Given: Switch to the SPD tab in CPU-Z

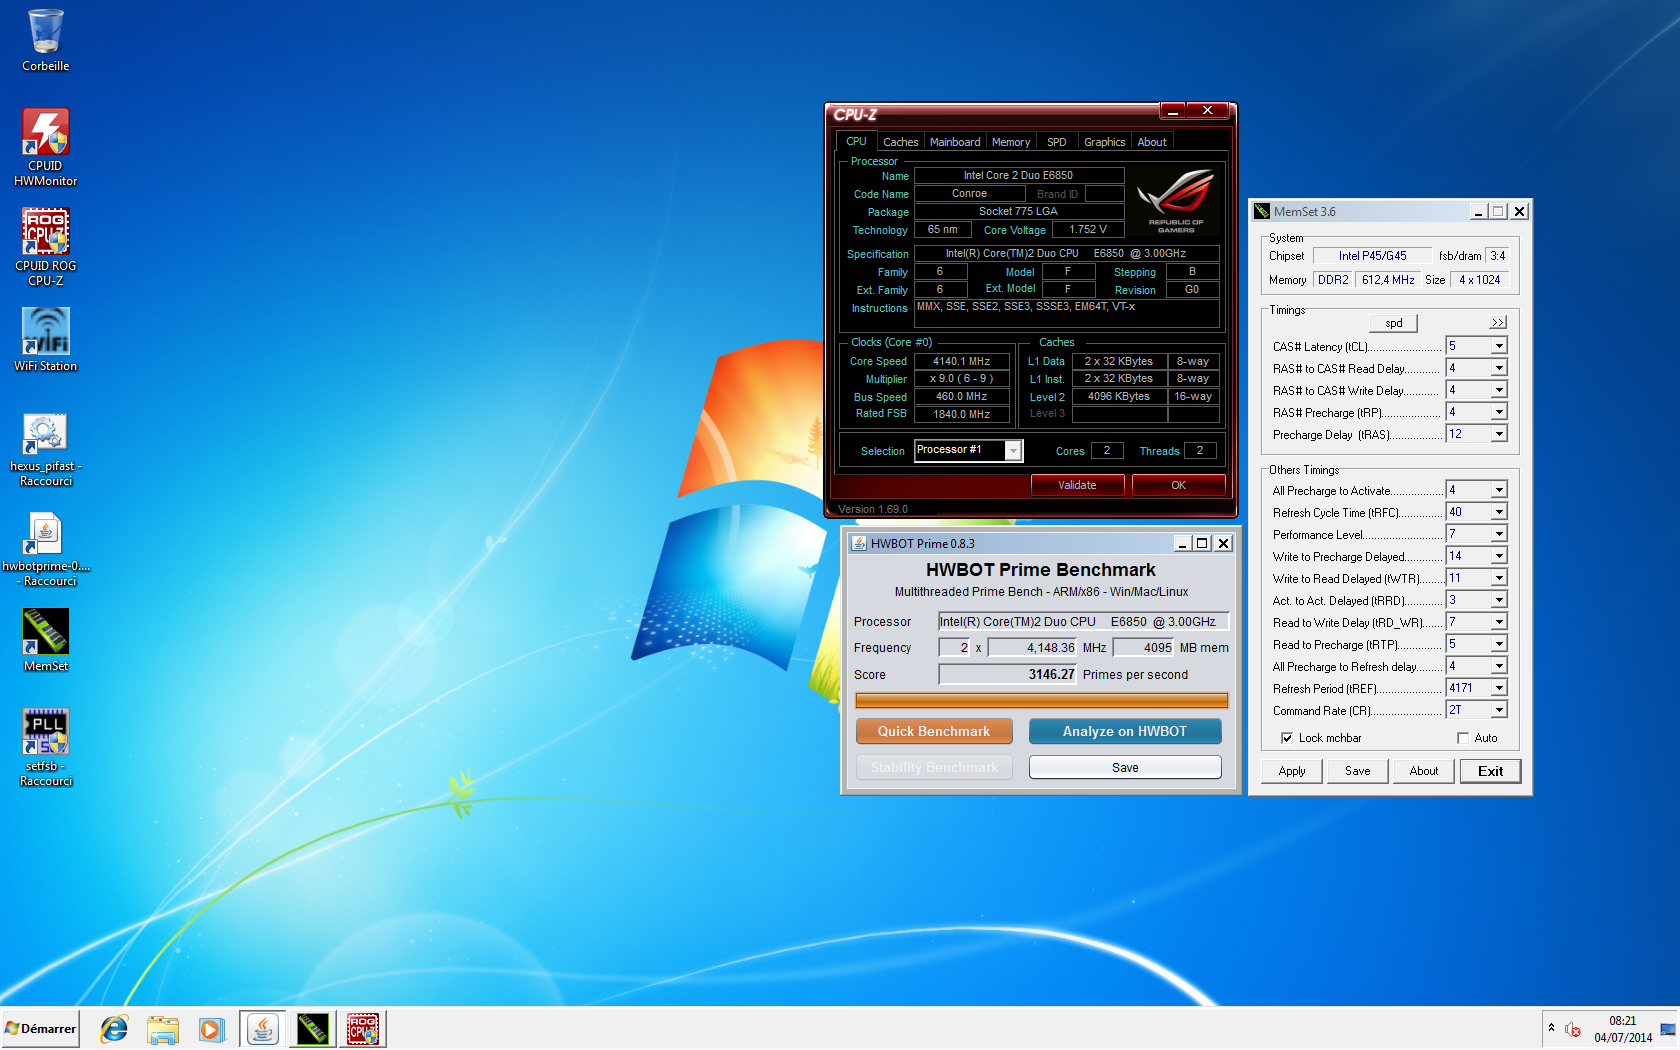Looking at the screenshot, I should click(x=1056, y=142).
